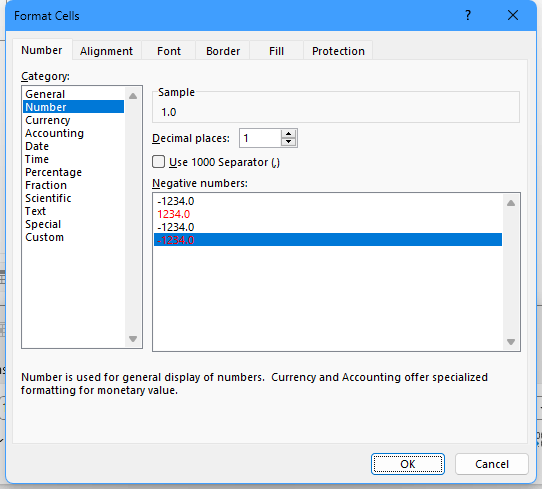Image resolution: width=542 pixels, height=489 pixels.
Task: Select the General category
Action: 73,94
